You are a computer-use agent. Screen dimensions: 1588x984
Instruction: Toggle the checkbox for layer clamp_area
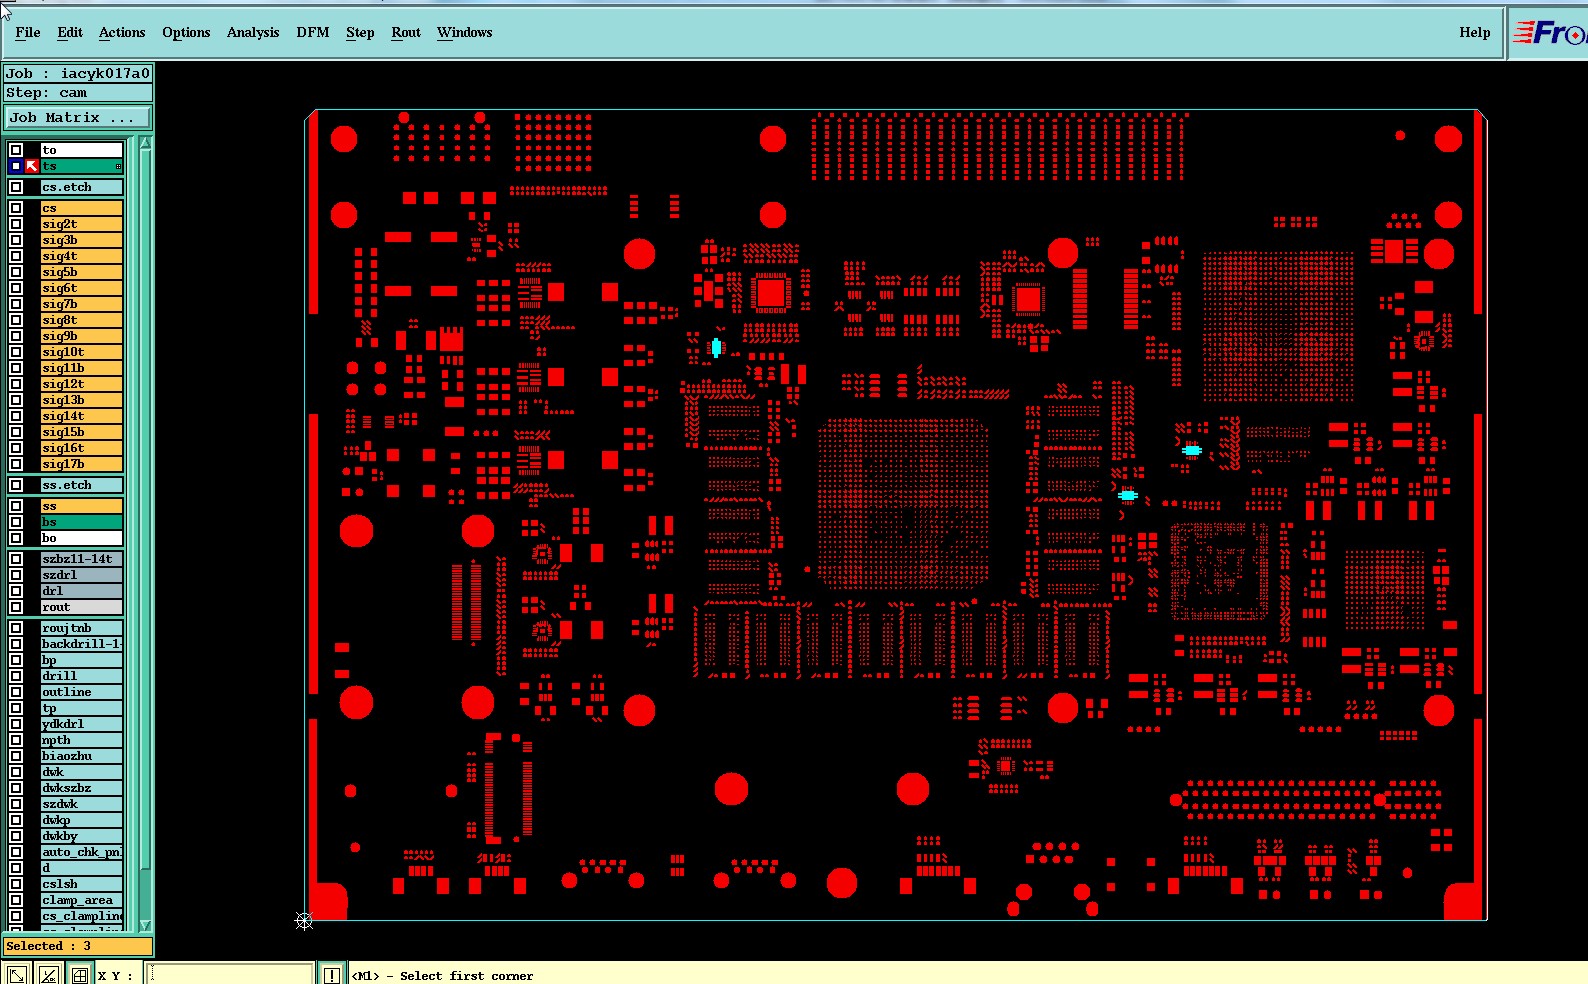click(x=16, y=900)
